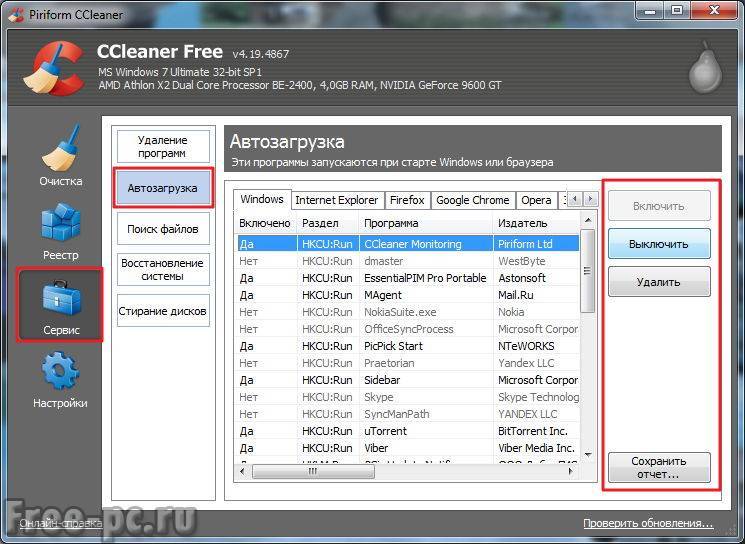
Task: Click the Piriform pear icon
Action: pyautogui.click(x=706, y=67)
